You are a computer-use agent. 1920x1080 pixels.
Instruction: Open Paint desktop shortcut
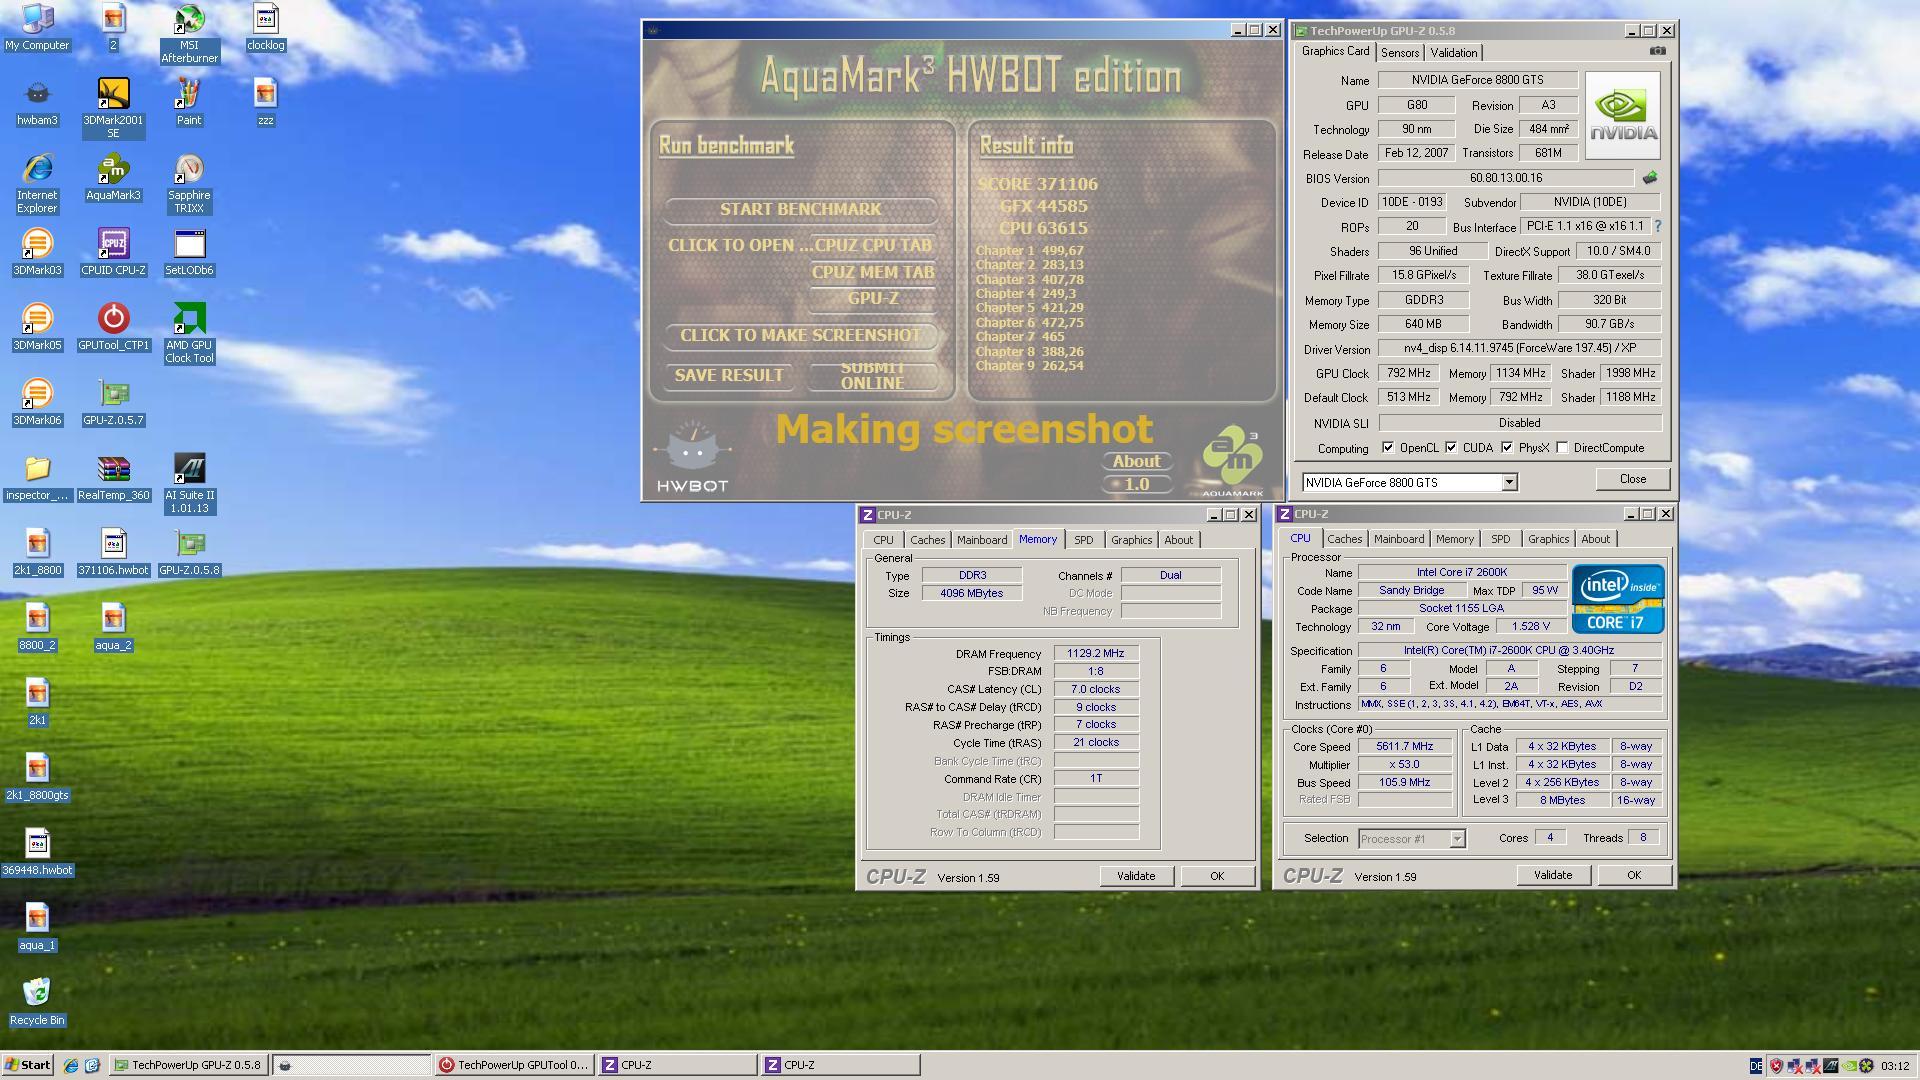pyautogui.click(x=189, y=102)
